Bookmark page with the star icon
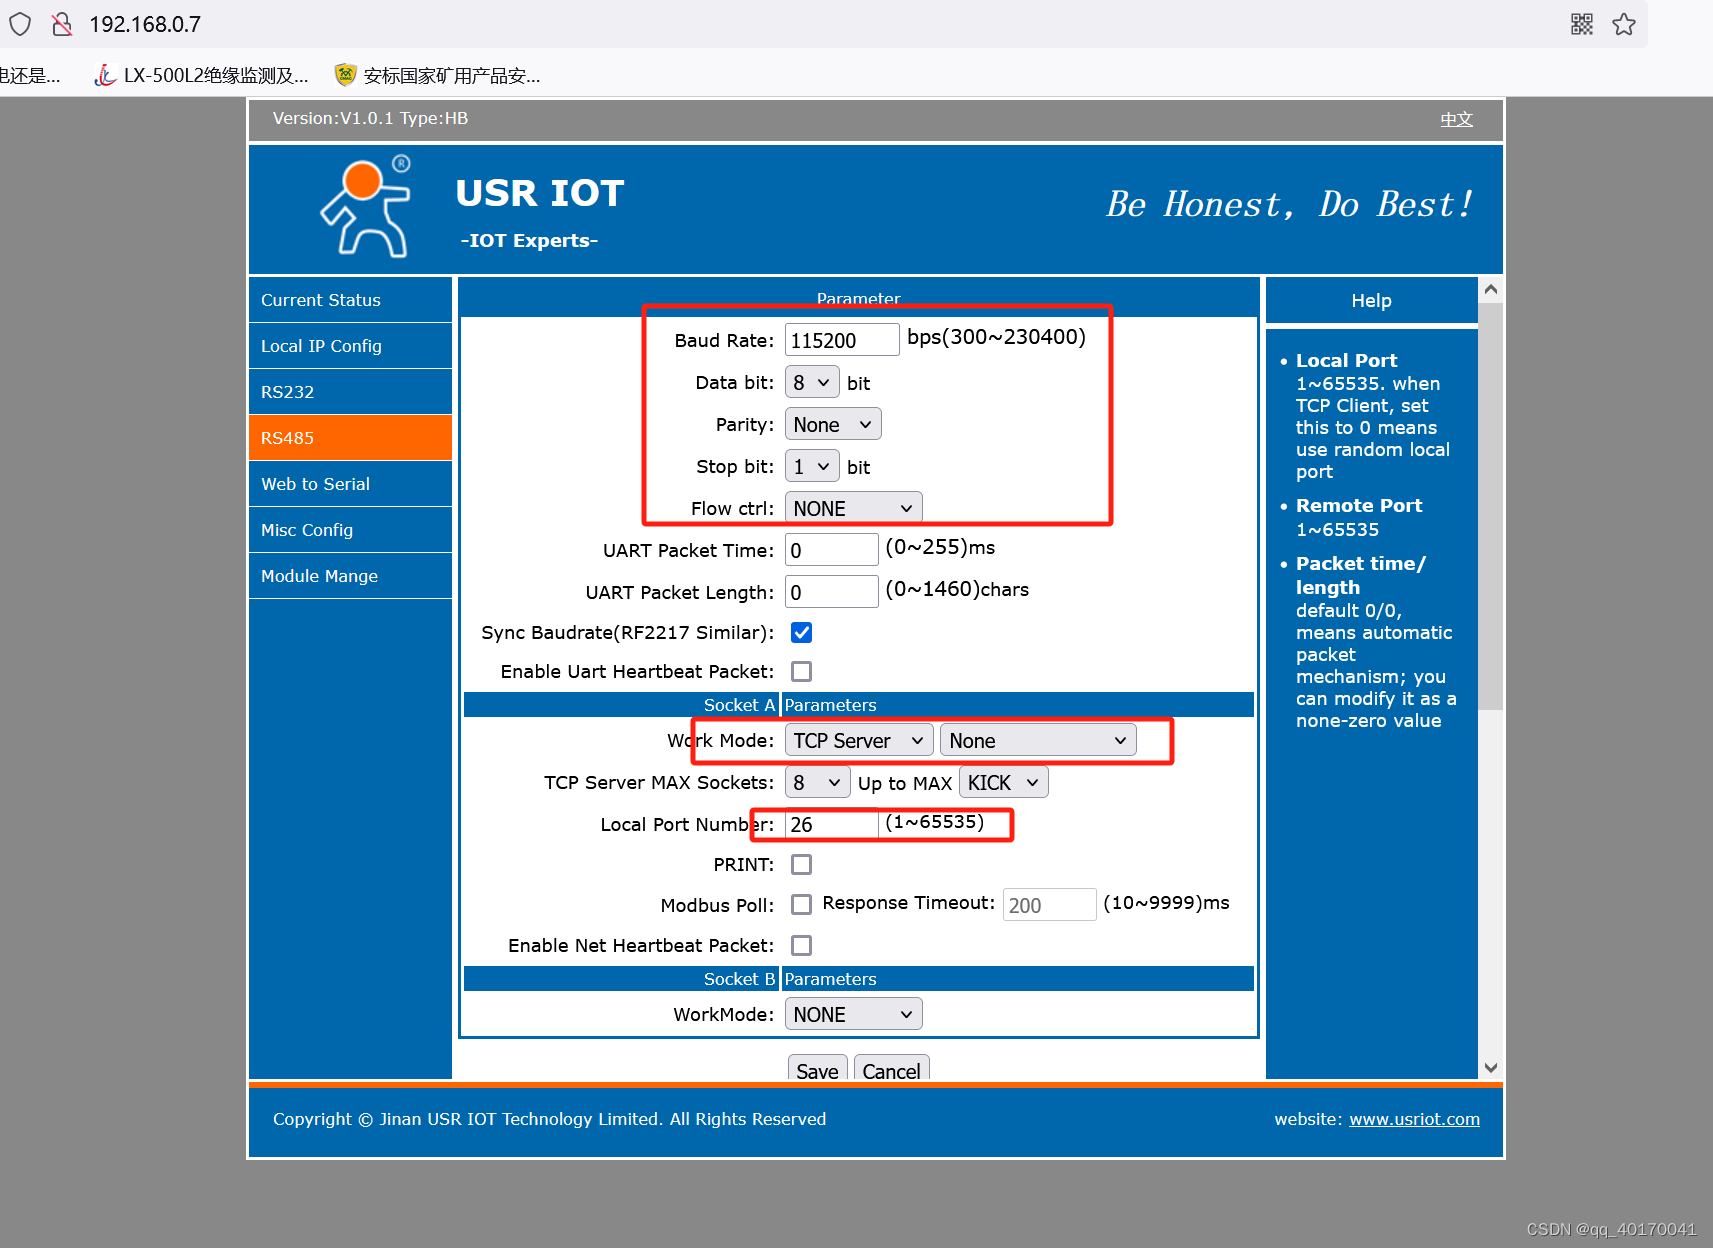Image resolution: width=1713 pixels, height=1248 pixels. coord(1623,24)
